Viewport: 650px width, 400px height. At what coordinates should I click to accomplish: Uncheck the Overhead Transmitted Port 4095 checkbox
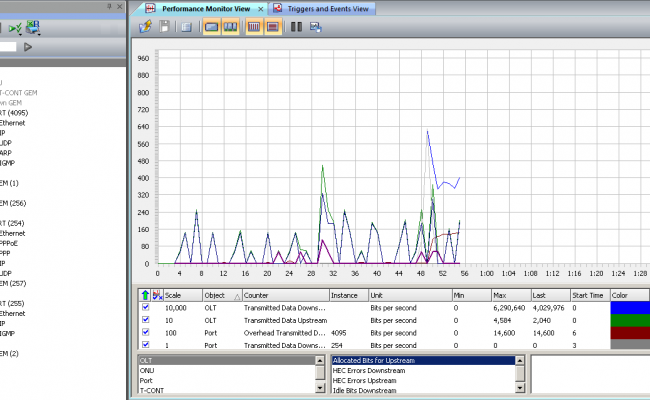pyautogui.click(x=146, y=332)
